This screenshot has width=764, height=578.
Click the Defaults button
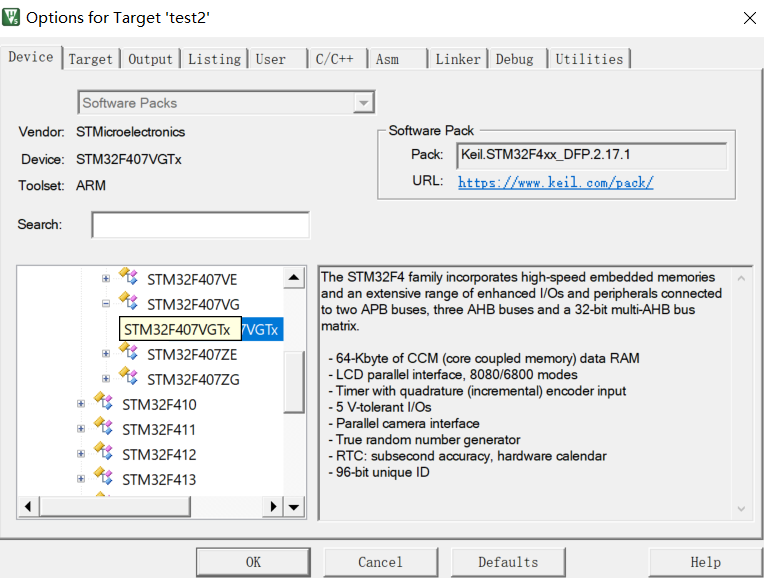click(508, 562)
